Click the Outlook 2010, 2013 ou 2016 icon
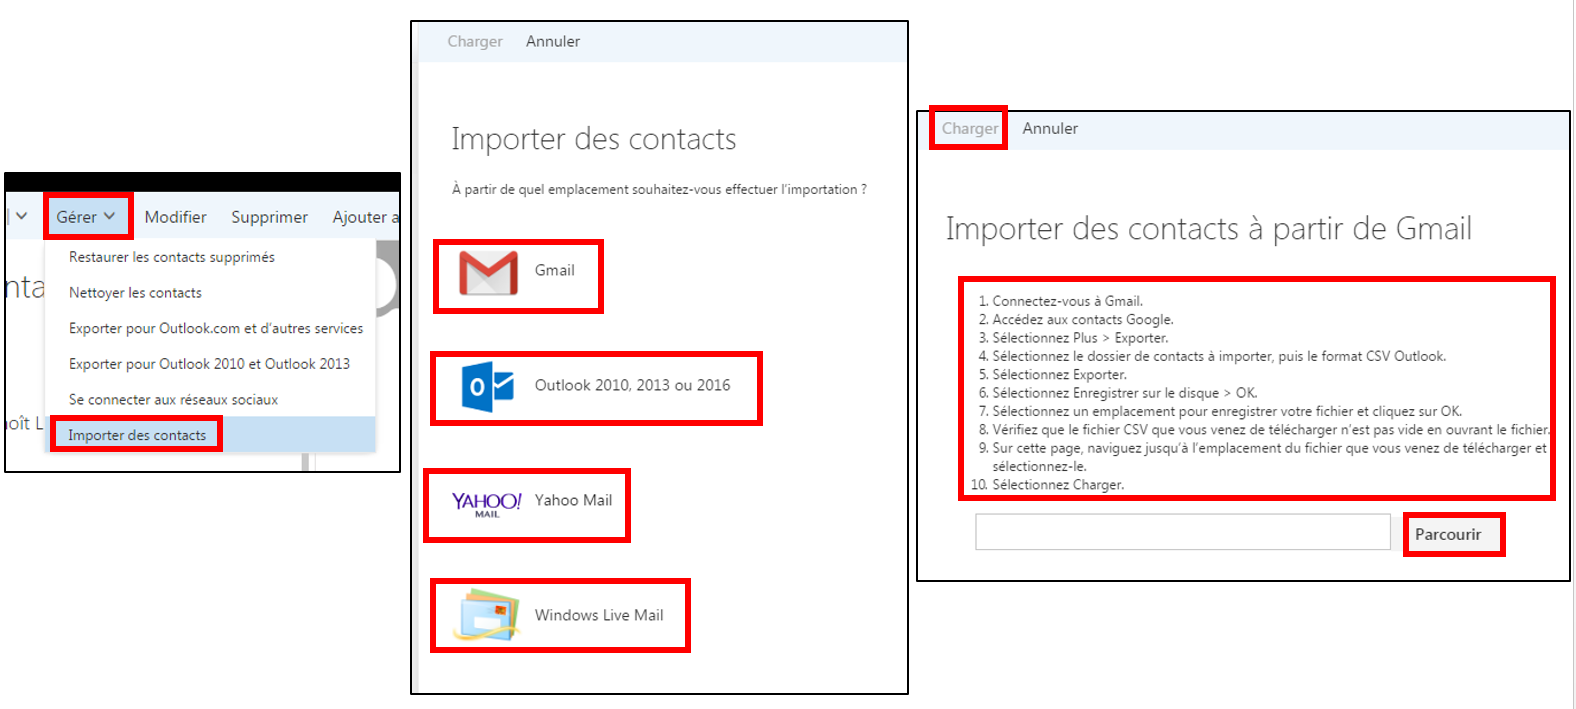This screenshot has width=1576, height=709. [488, 387]
